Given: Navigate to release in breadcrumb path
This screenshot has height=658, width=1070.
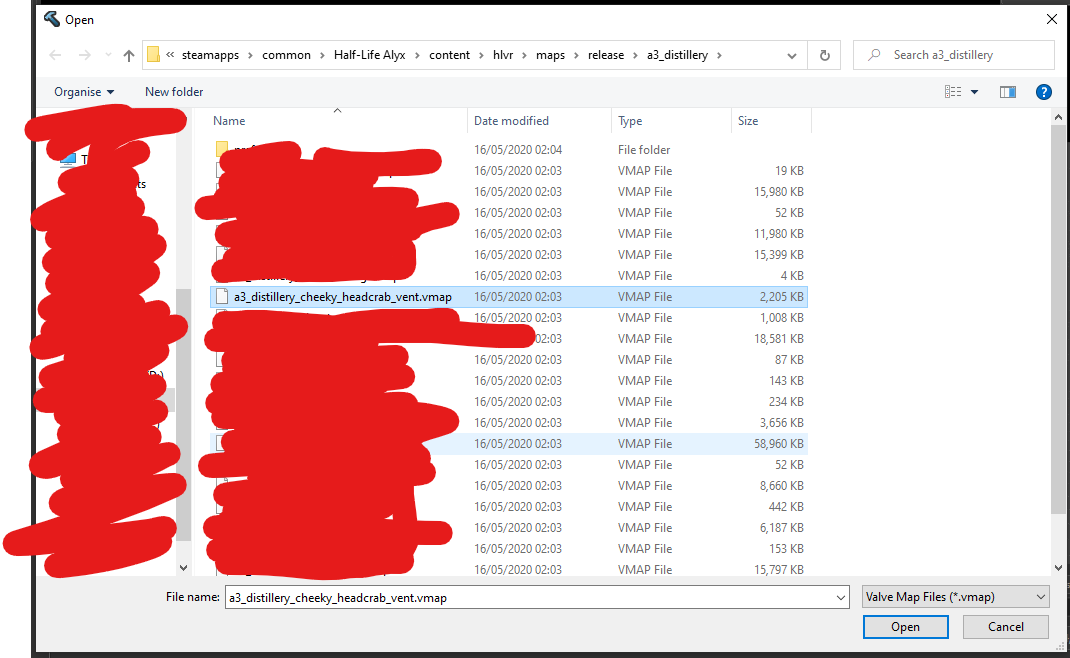Looking at the screenshot, I should [x=606, y=55].
